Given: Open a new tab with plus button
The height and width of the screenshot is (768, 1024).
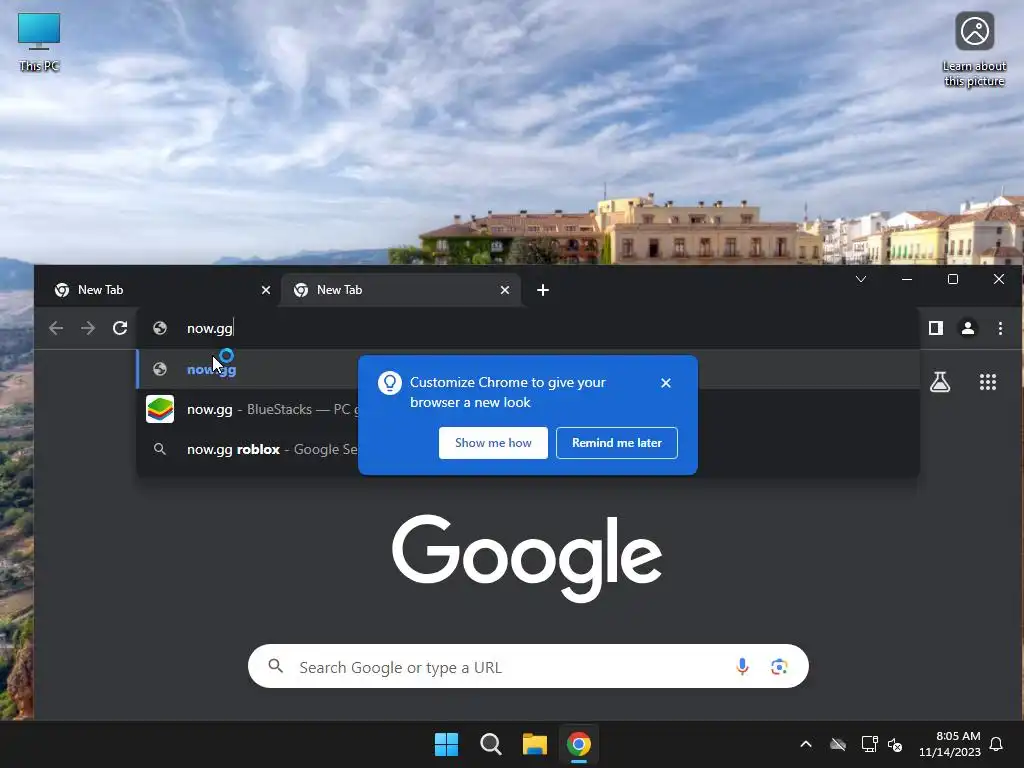Looking at the screenshot, I should [x=543, y=290].
